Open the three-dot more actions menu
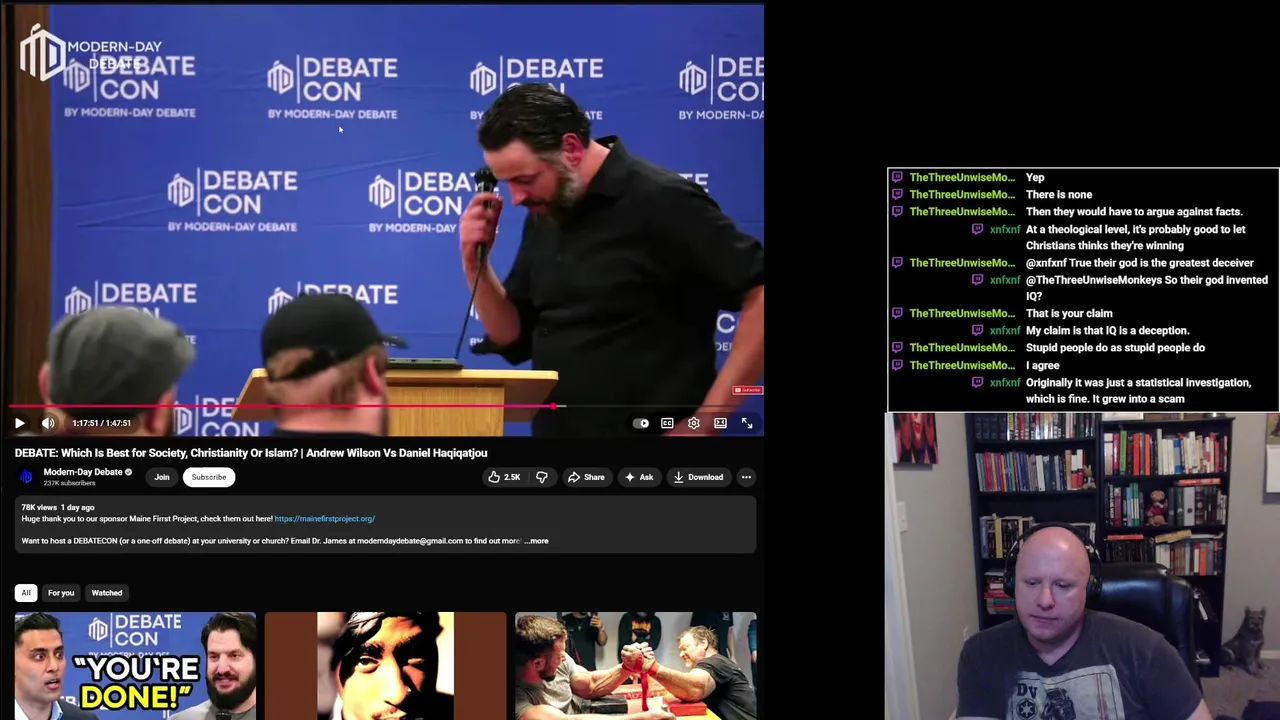Viewport: 1280px width, 720px height. pyautogui.click(x=746, y=477)
